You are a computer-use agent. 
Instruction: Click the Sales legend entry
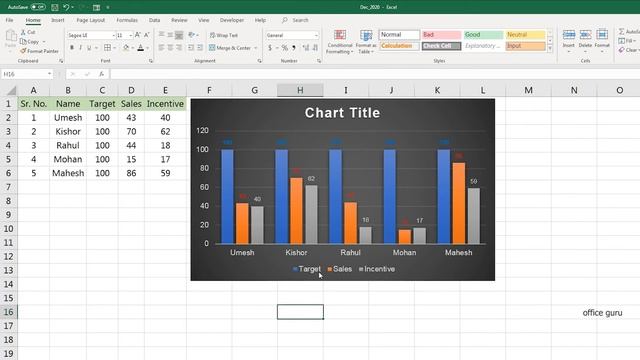(x=340, y=269)
